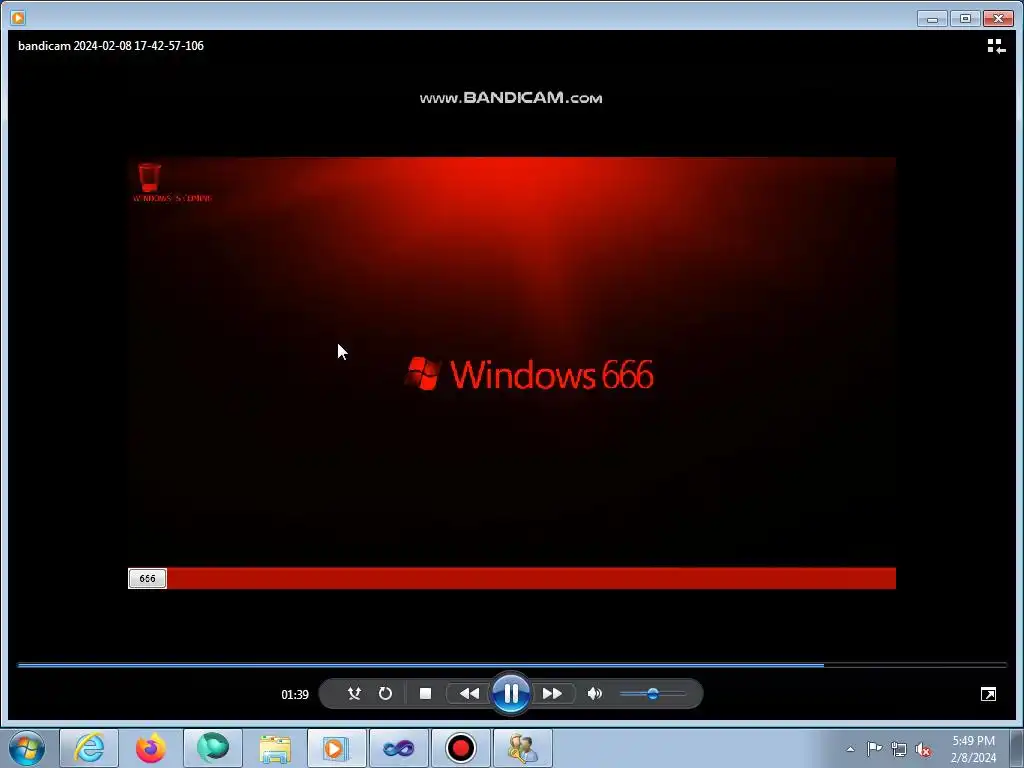
Task: Click the red recycle bin in video
Action: pos(150,177)
